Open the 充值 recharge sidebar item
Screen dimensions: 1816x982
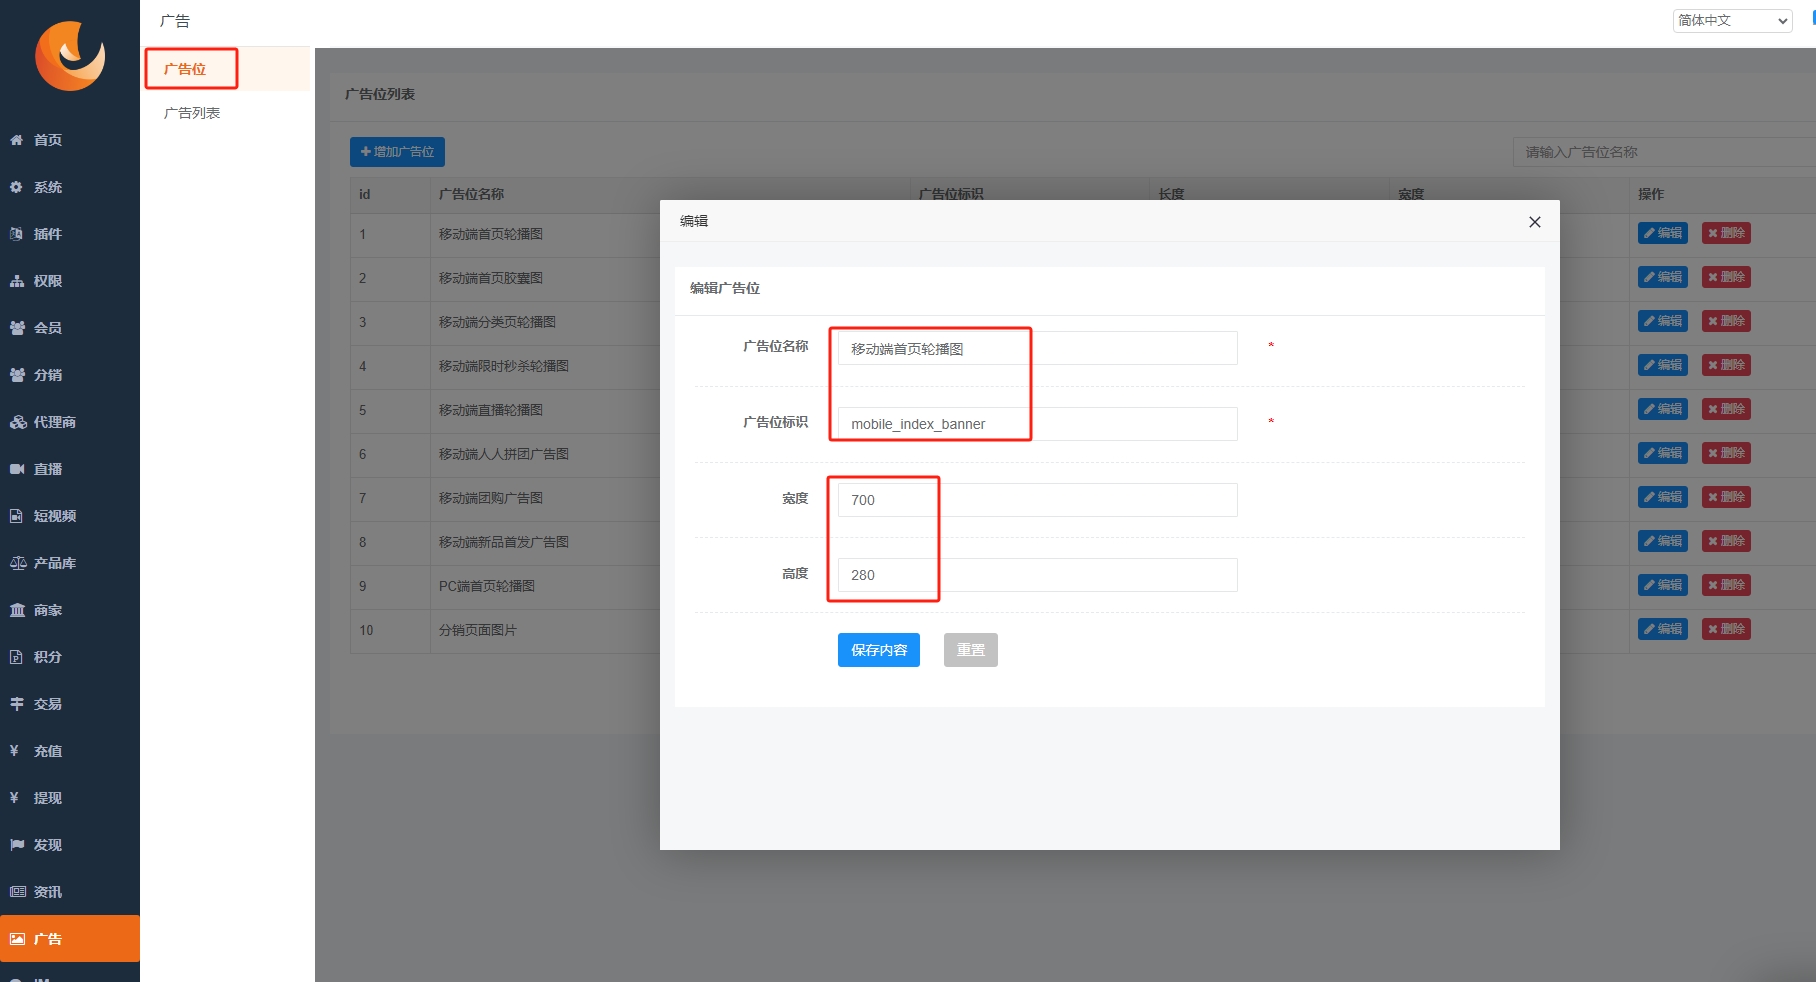[x=70, y=751]
